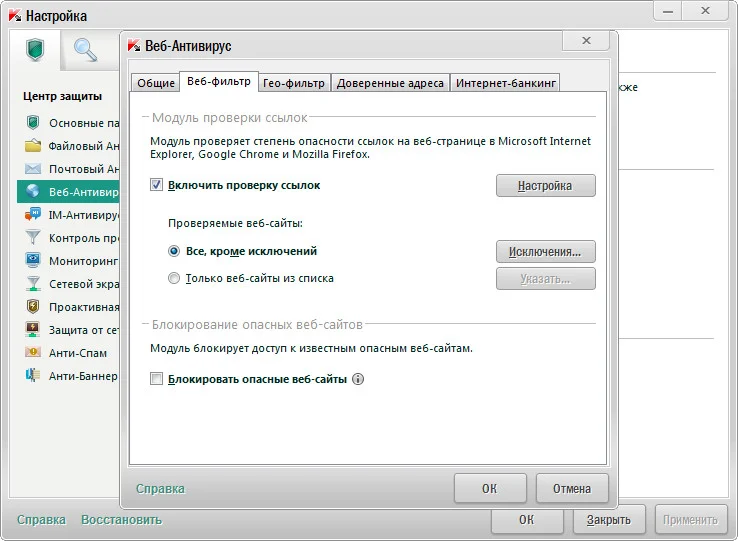This screenshot has height=541, width=738.
Task: Open the Настройка button for link checking
Action: [x=545, y=186]
